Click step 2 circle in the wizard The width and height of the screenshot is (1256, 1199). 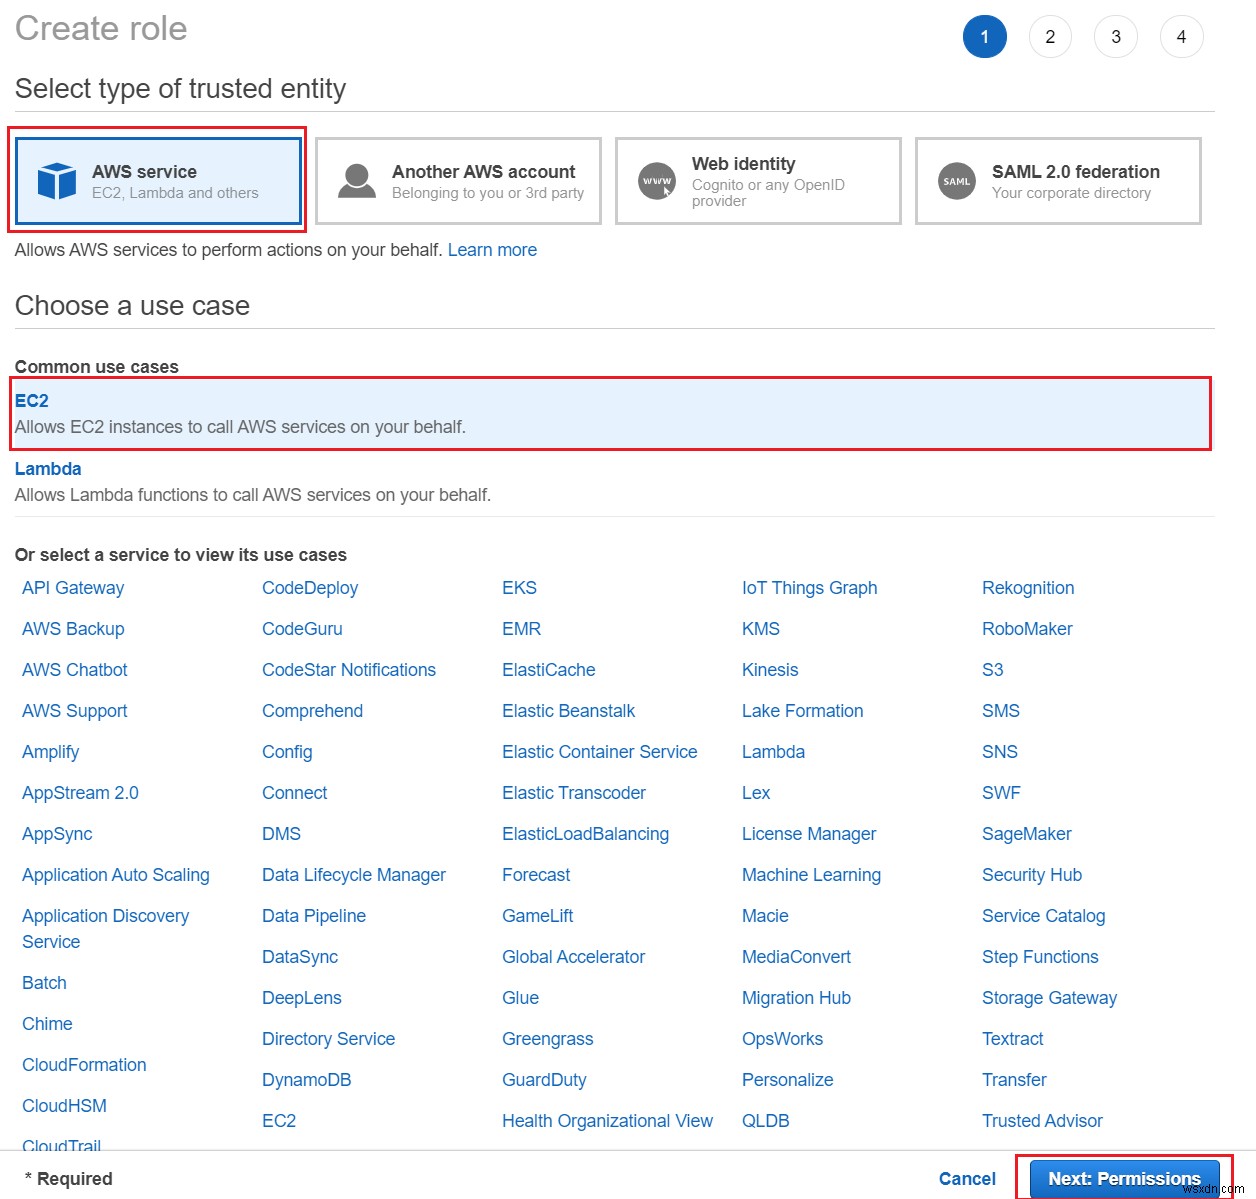point(1050,36)
